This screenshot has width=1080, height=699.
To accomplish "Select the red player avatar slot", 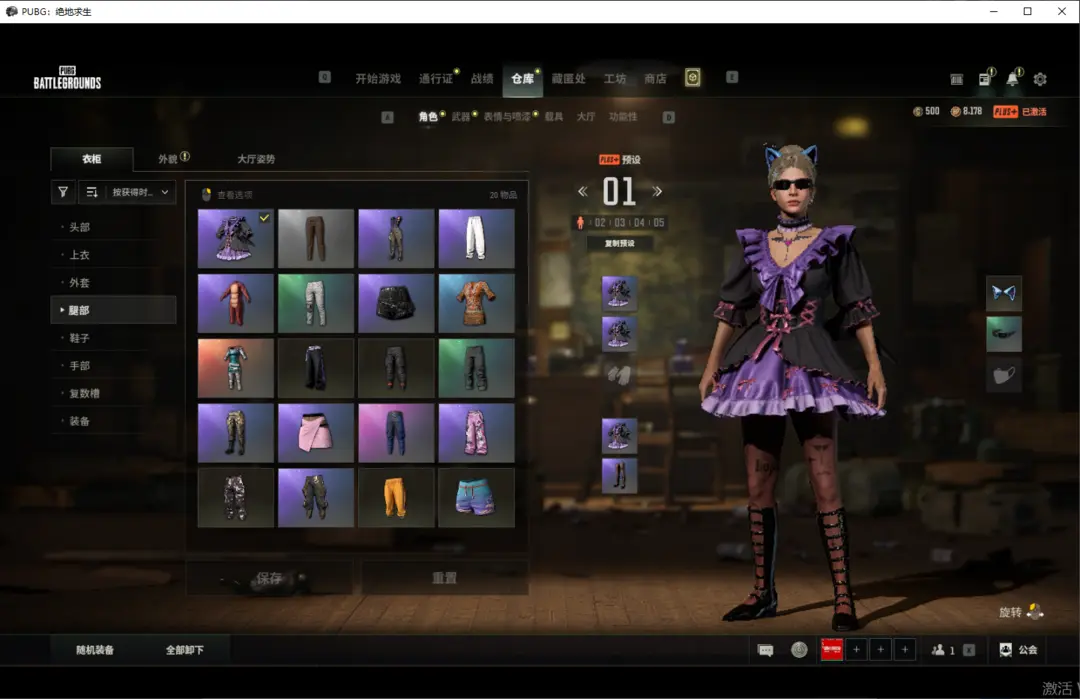I will pos(831,649).
